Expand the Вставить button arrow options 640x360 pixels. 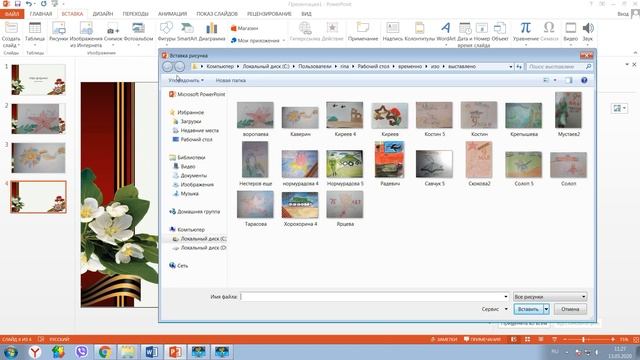546,309
